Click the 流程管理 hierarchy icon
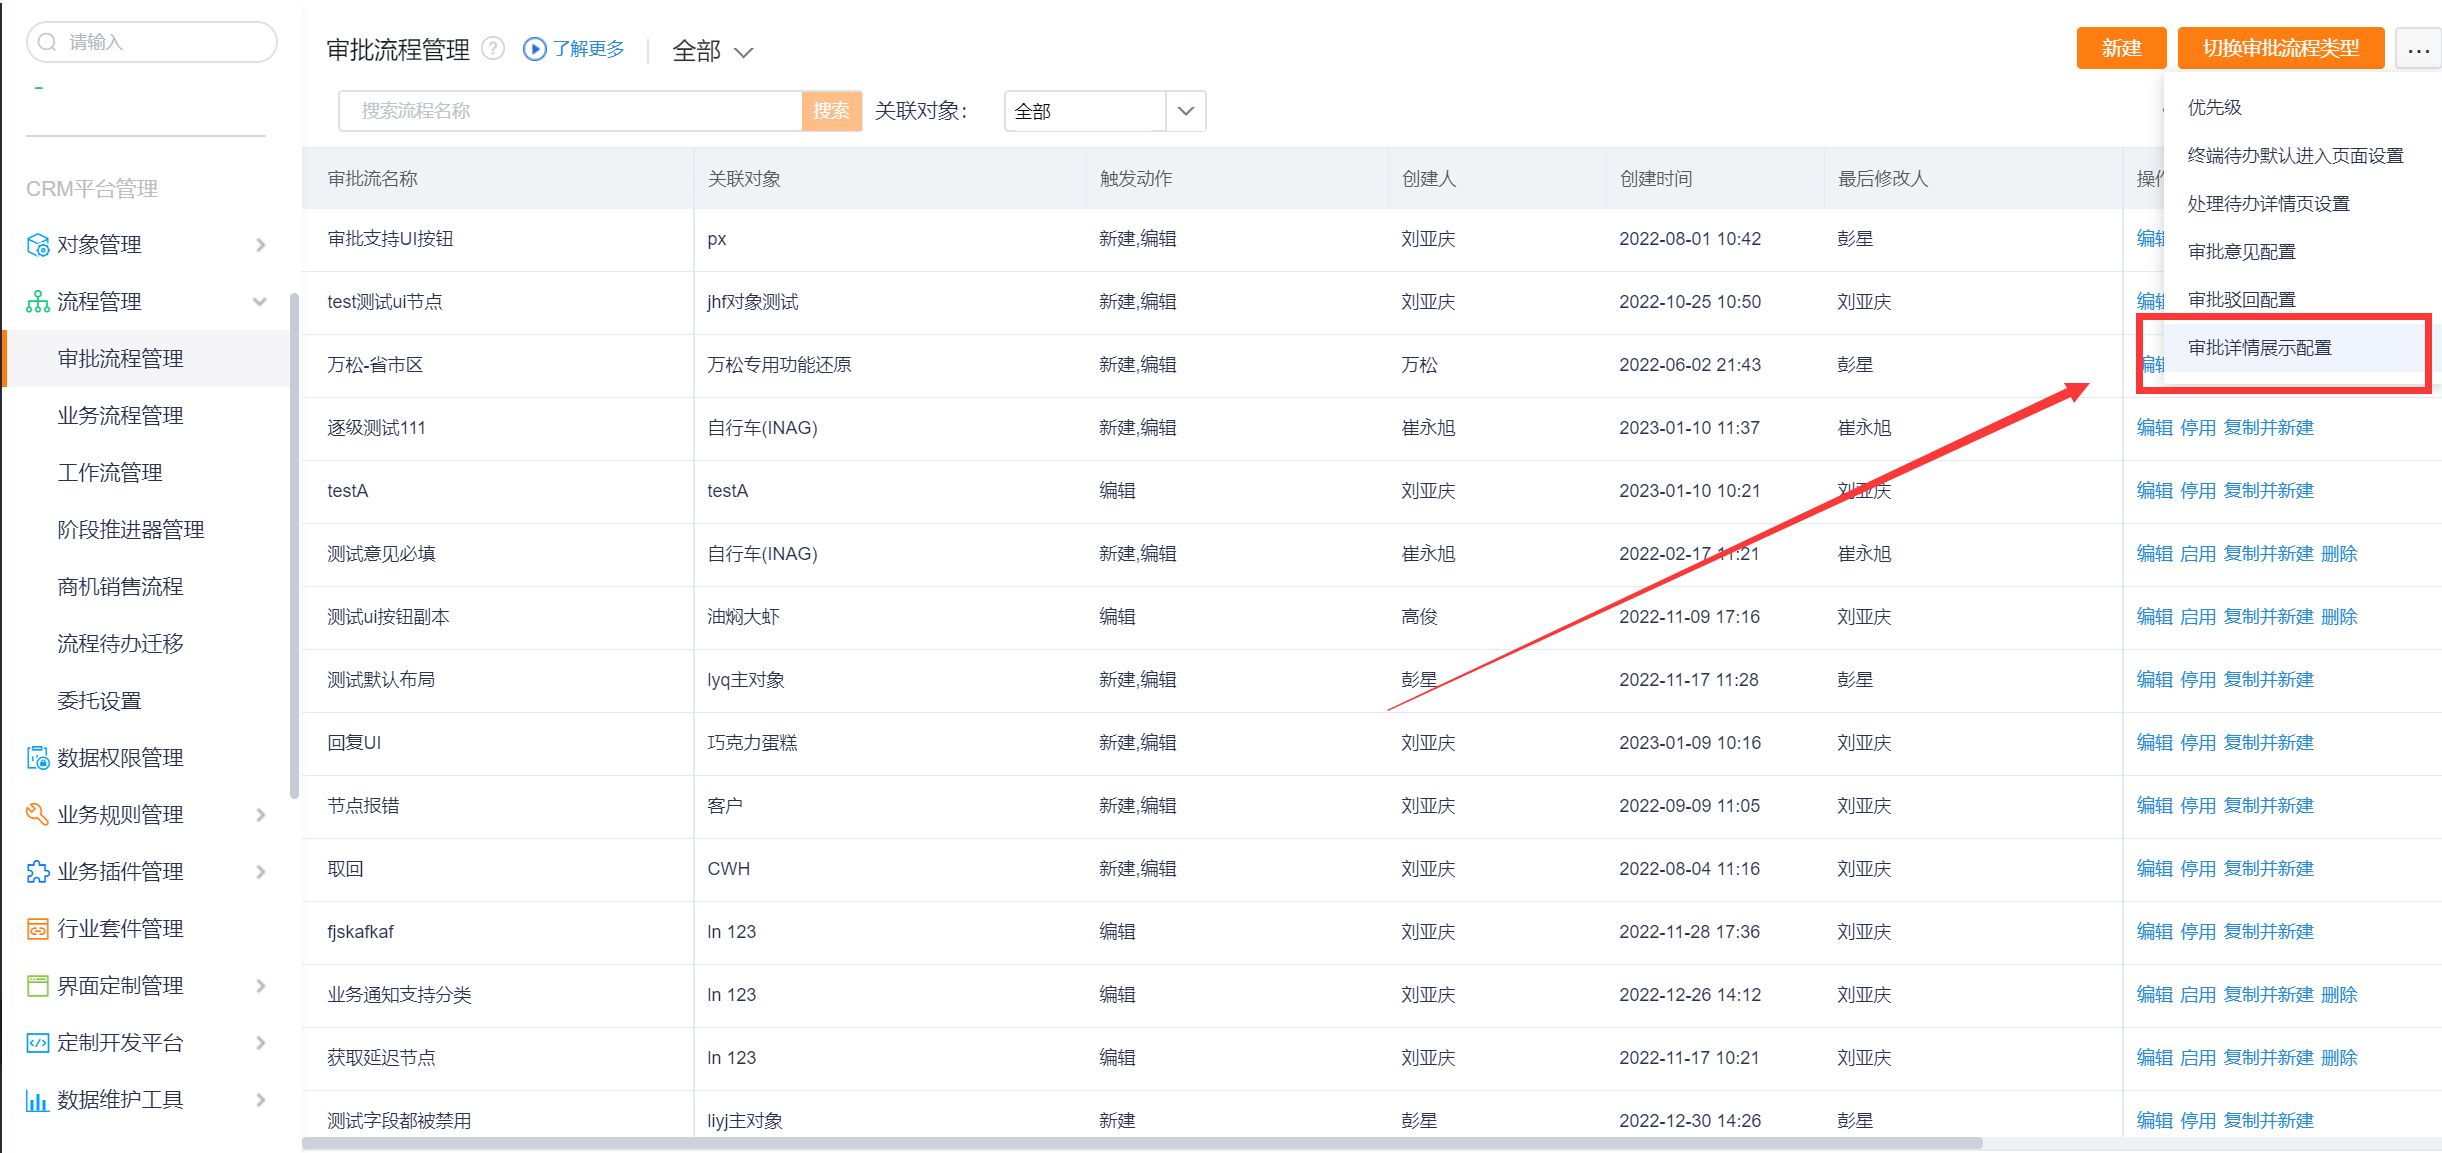Screen dimensions: 2442x1153 coord(38,302)
